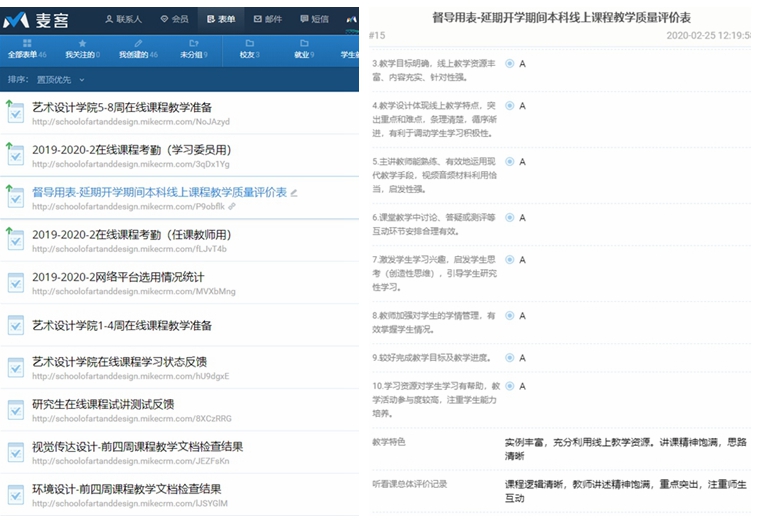The width and height of the screenshot is (758, 526).
Task: Click the 我创建的 pencil icon
Action: click(x=137, y=44)
